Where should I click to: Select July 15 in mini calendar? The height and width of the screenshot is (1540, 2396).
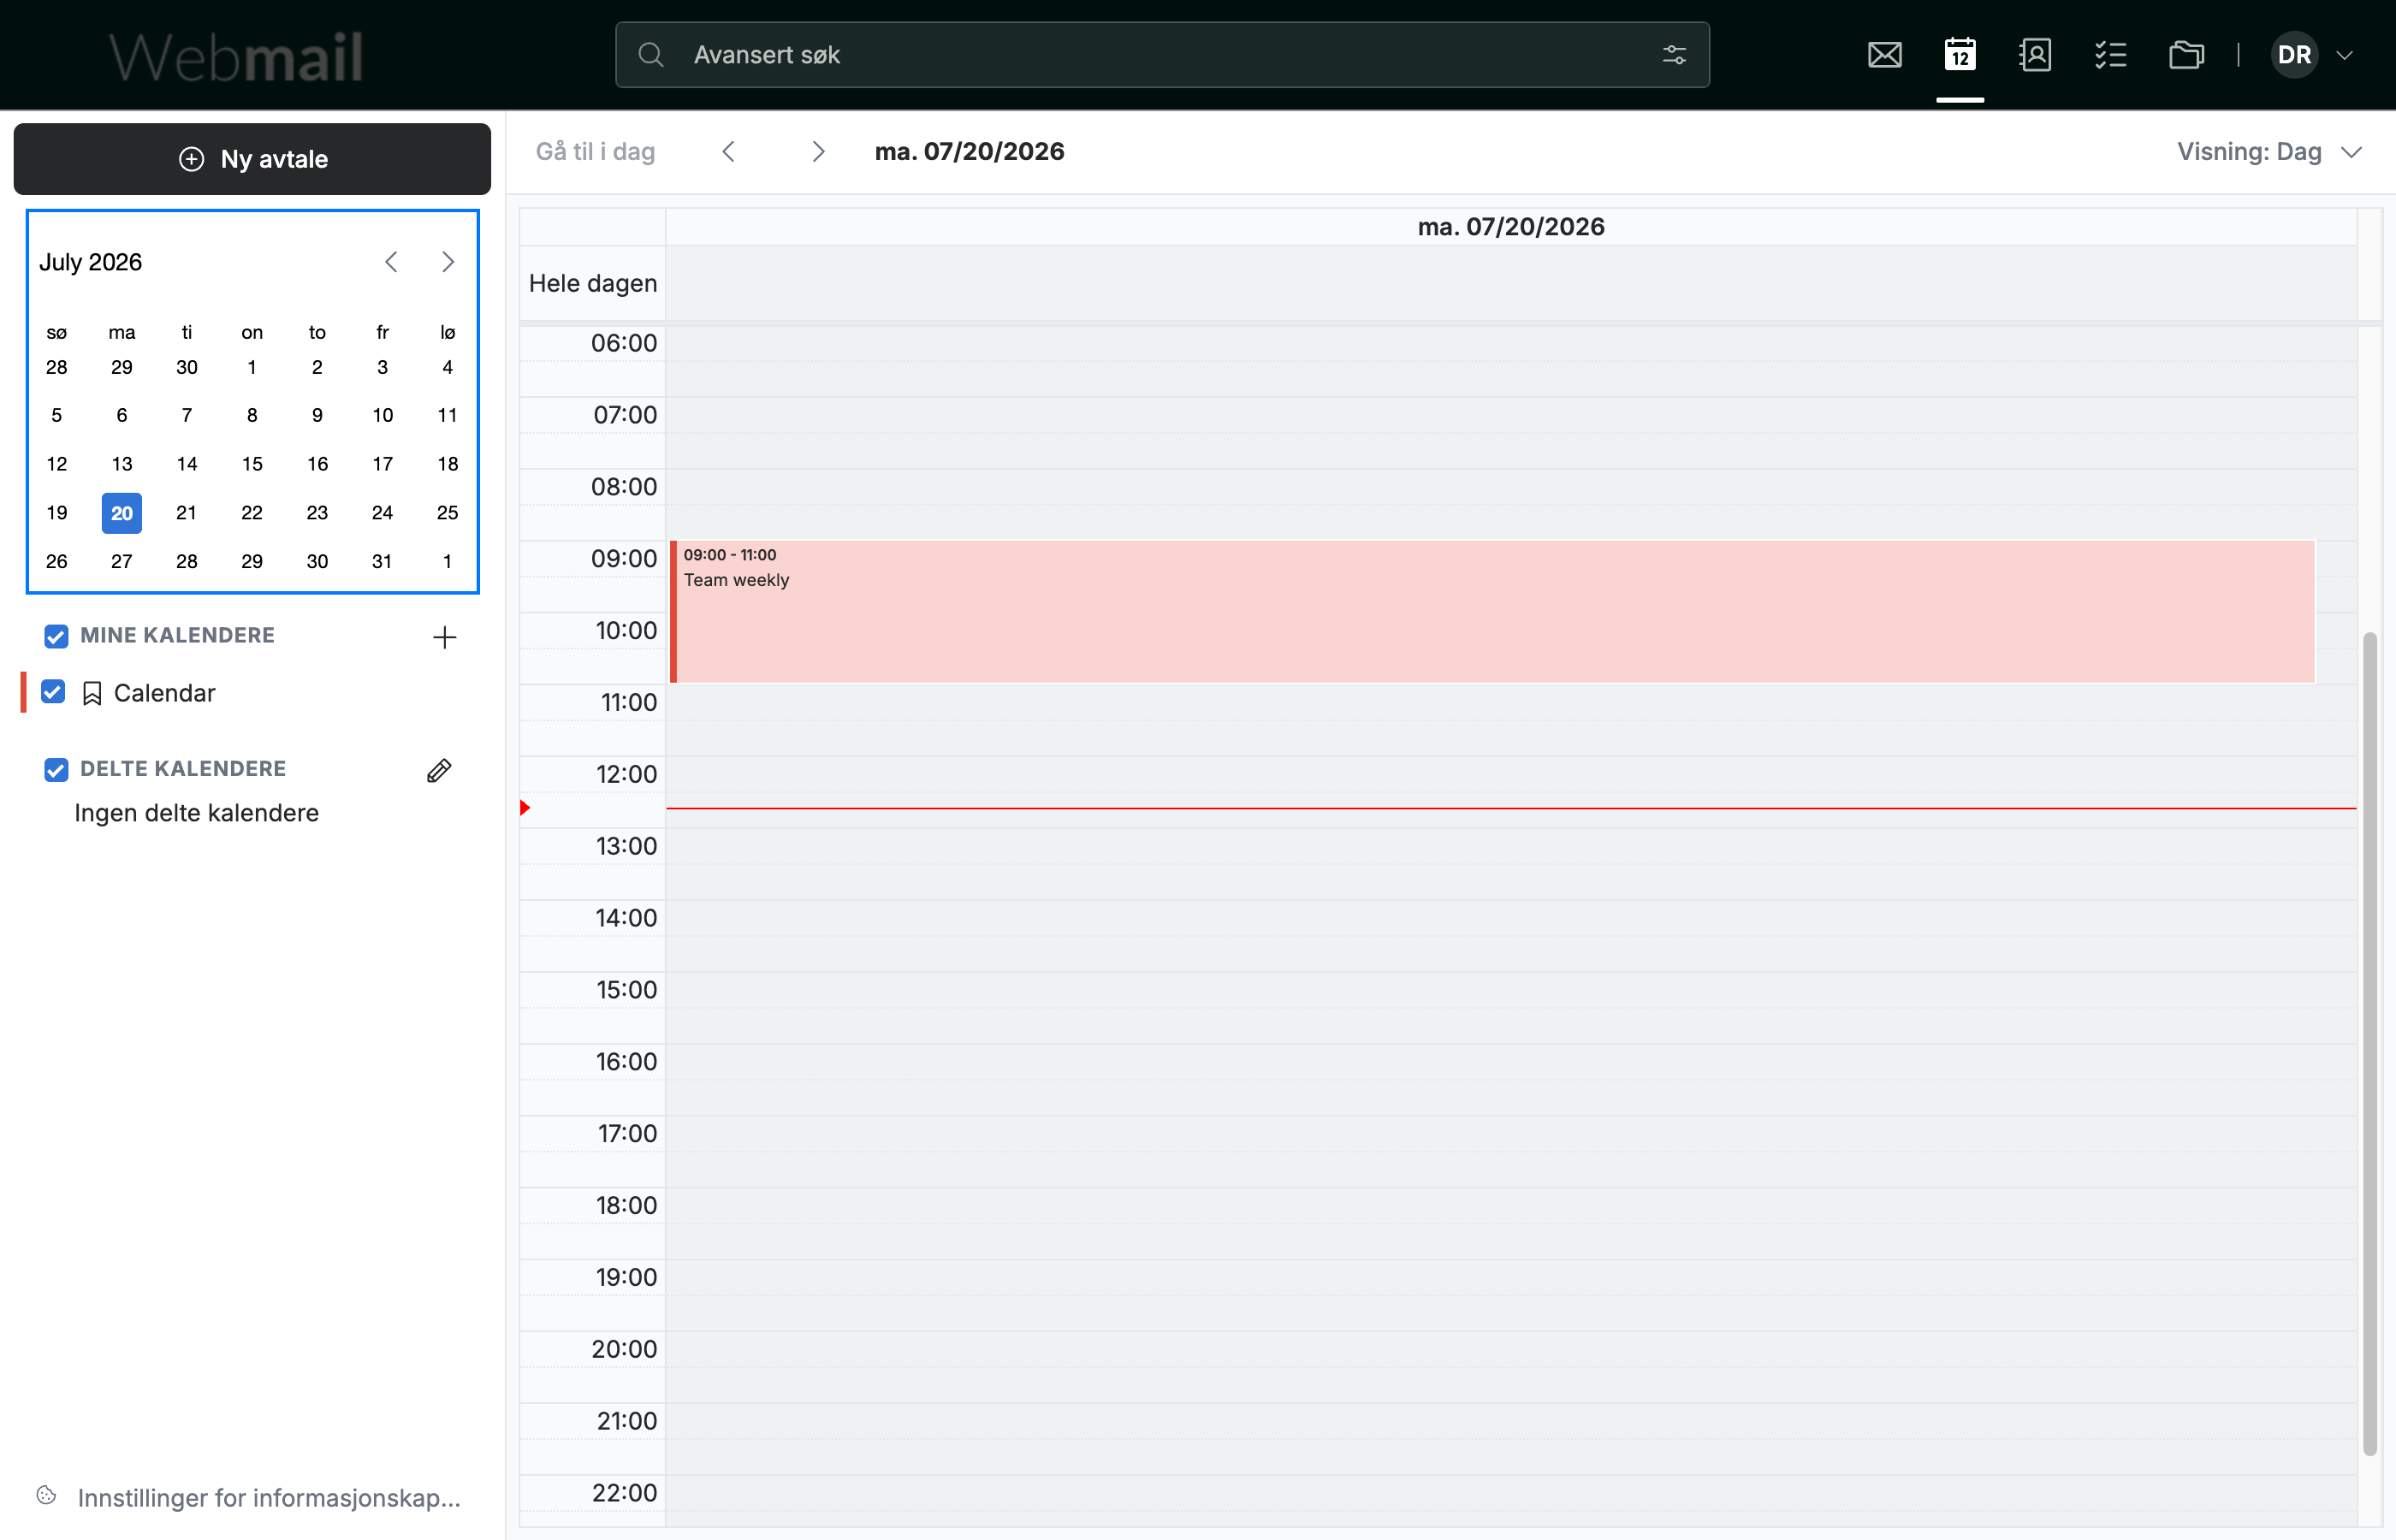(x=252, y=464)
